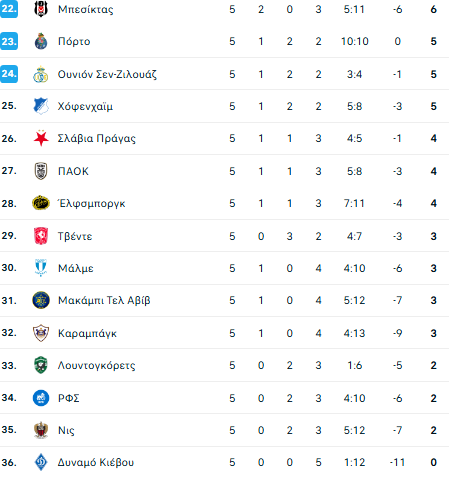Screen dimensions: 449x477
Task: Select the Πόρτο team name link
Action: tap(74, 41)
